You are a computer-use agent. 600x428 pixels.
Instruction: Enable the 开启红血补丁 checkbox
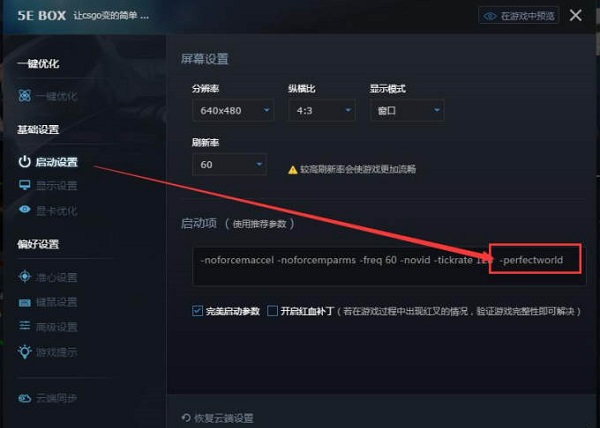click(x=272, y=311)
